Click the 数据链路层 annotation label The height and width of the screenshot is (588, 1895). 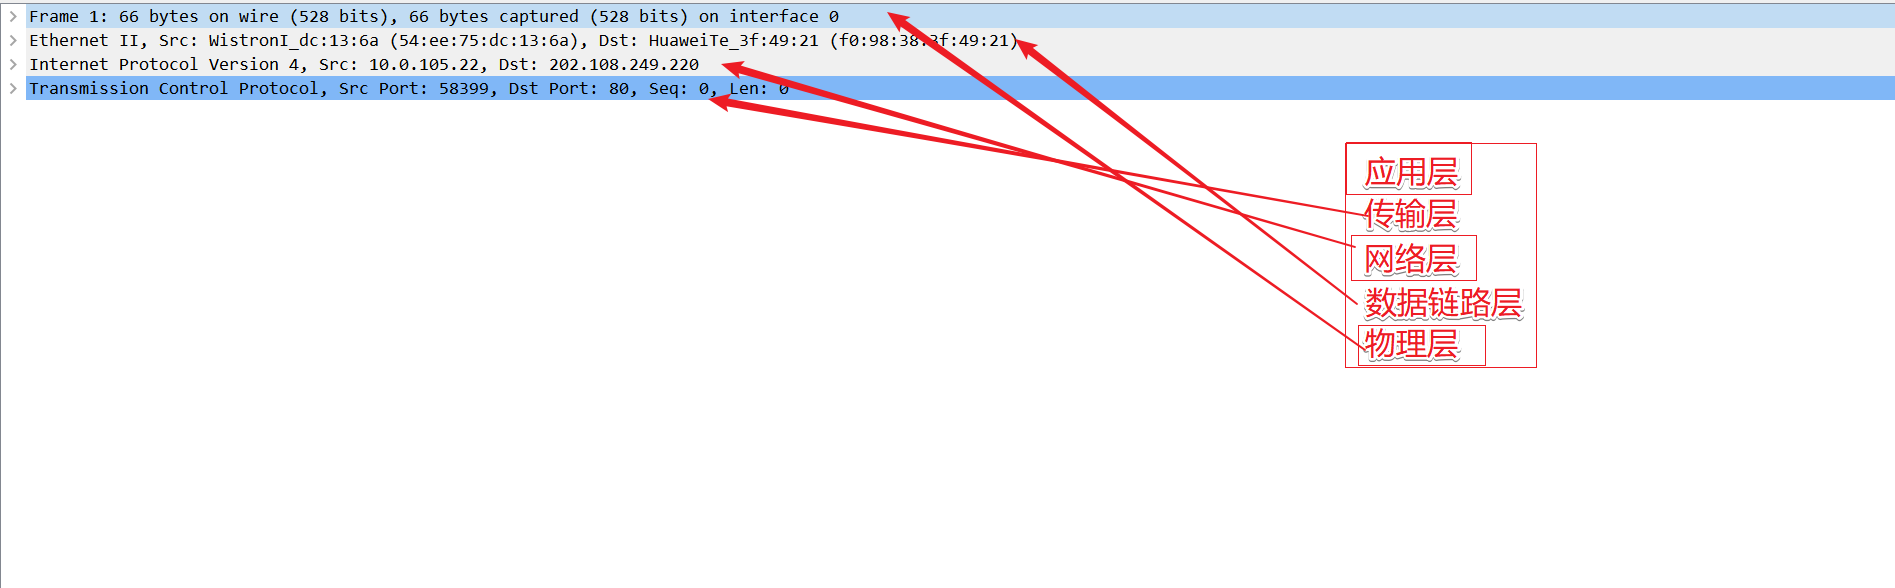click(1443, 302)
